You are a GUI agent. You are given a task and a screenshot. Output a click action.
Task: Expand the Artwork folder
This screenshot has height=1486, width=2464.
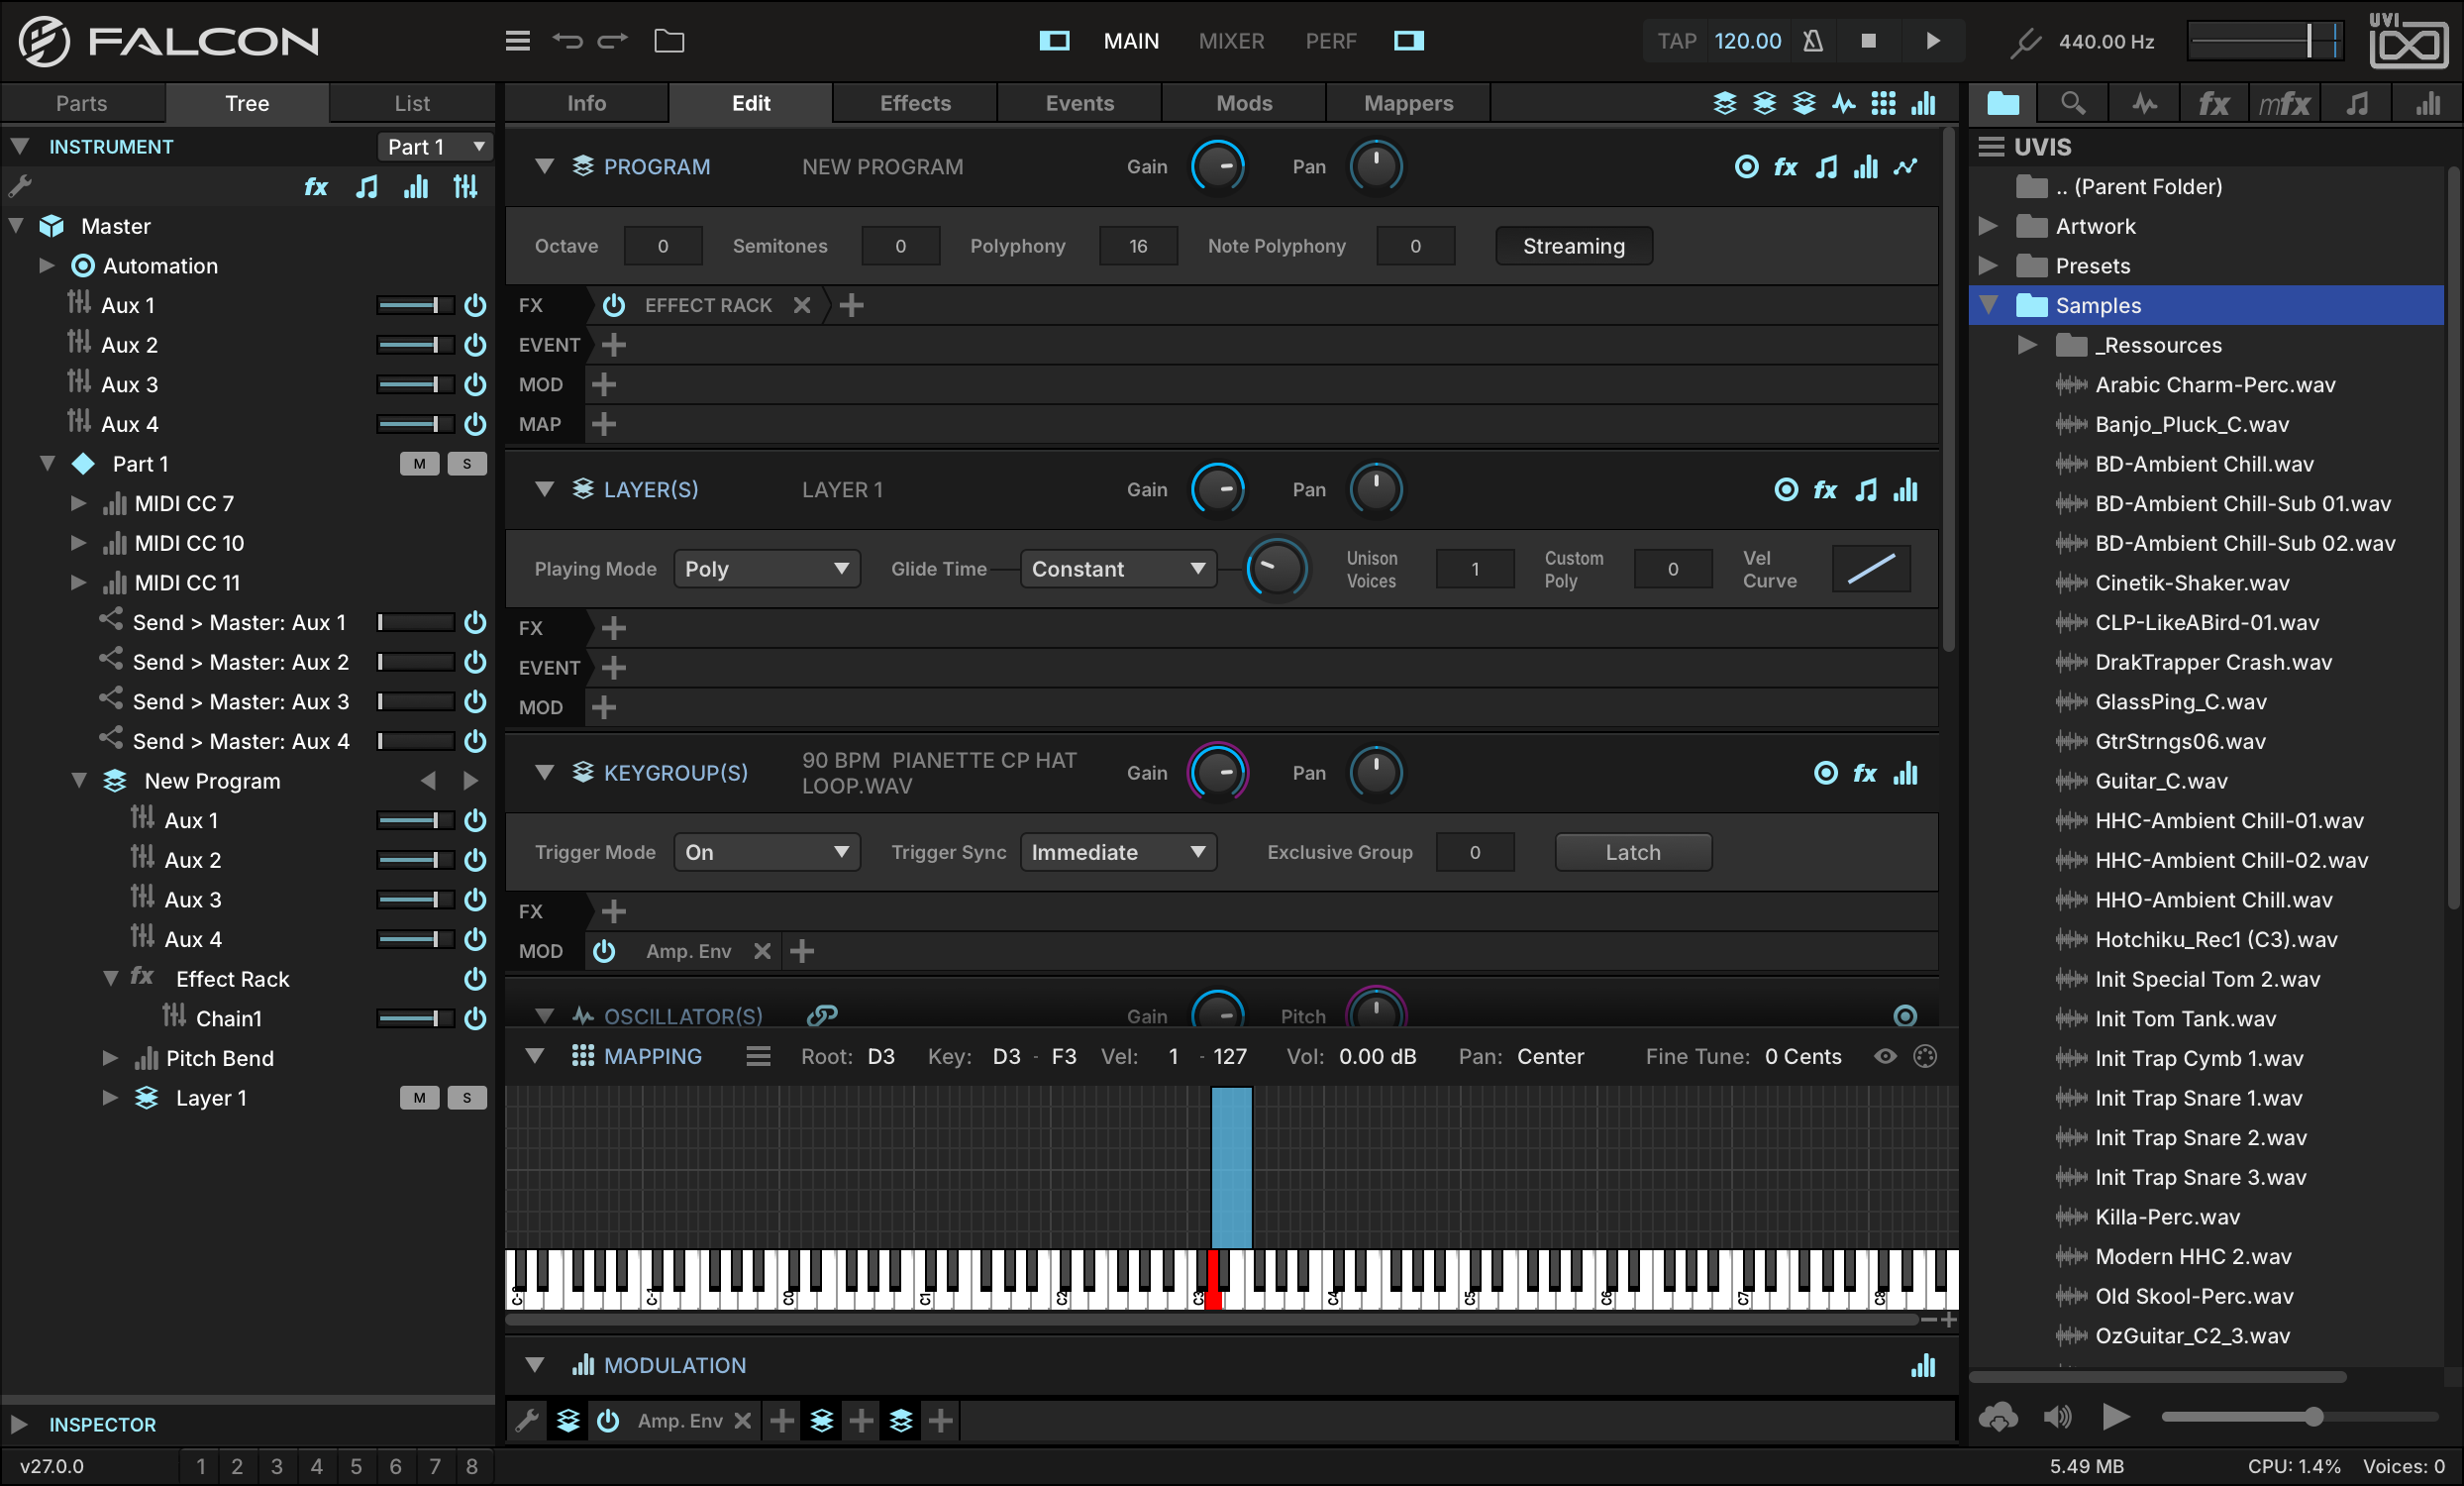(x=1988, y=226)
